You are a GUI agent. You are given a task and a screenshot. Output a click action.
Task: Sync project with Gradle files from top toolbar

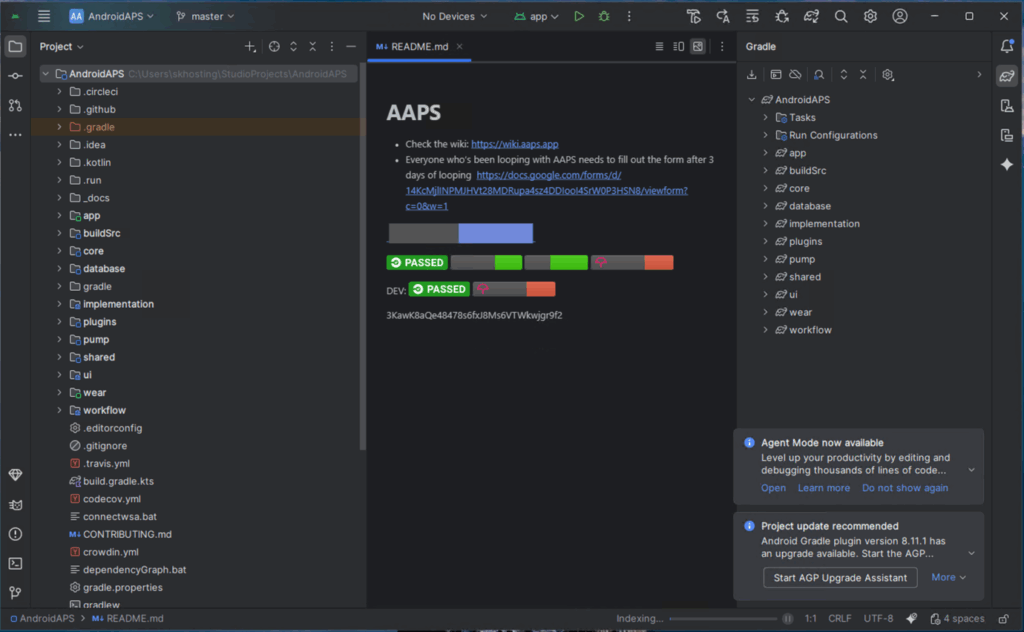click(x=812, y=16)
